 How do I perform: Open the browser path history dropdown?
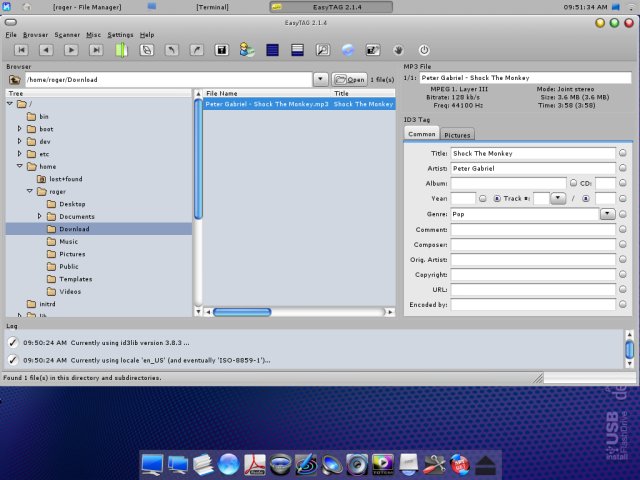pyautogui.click(x=320, y=79)
